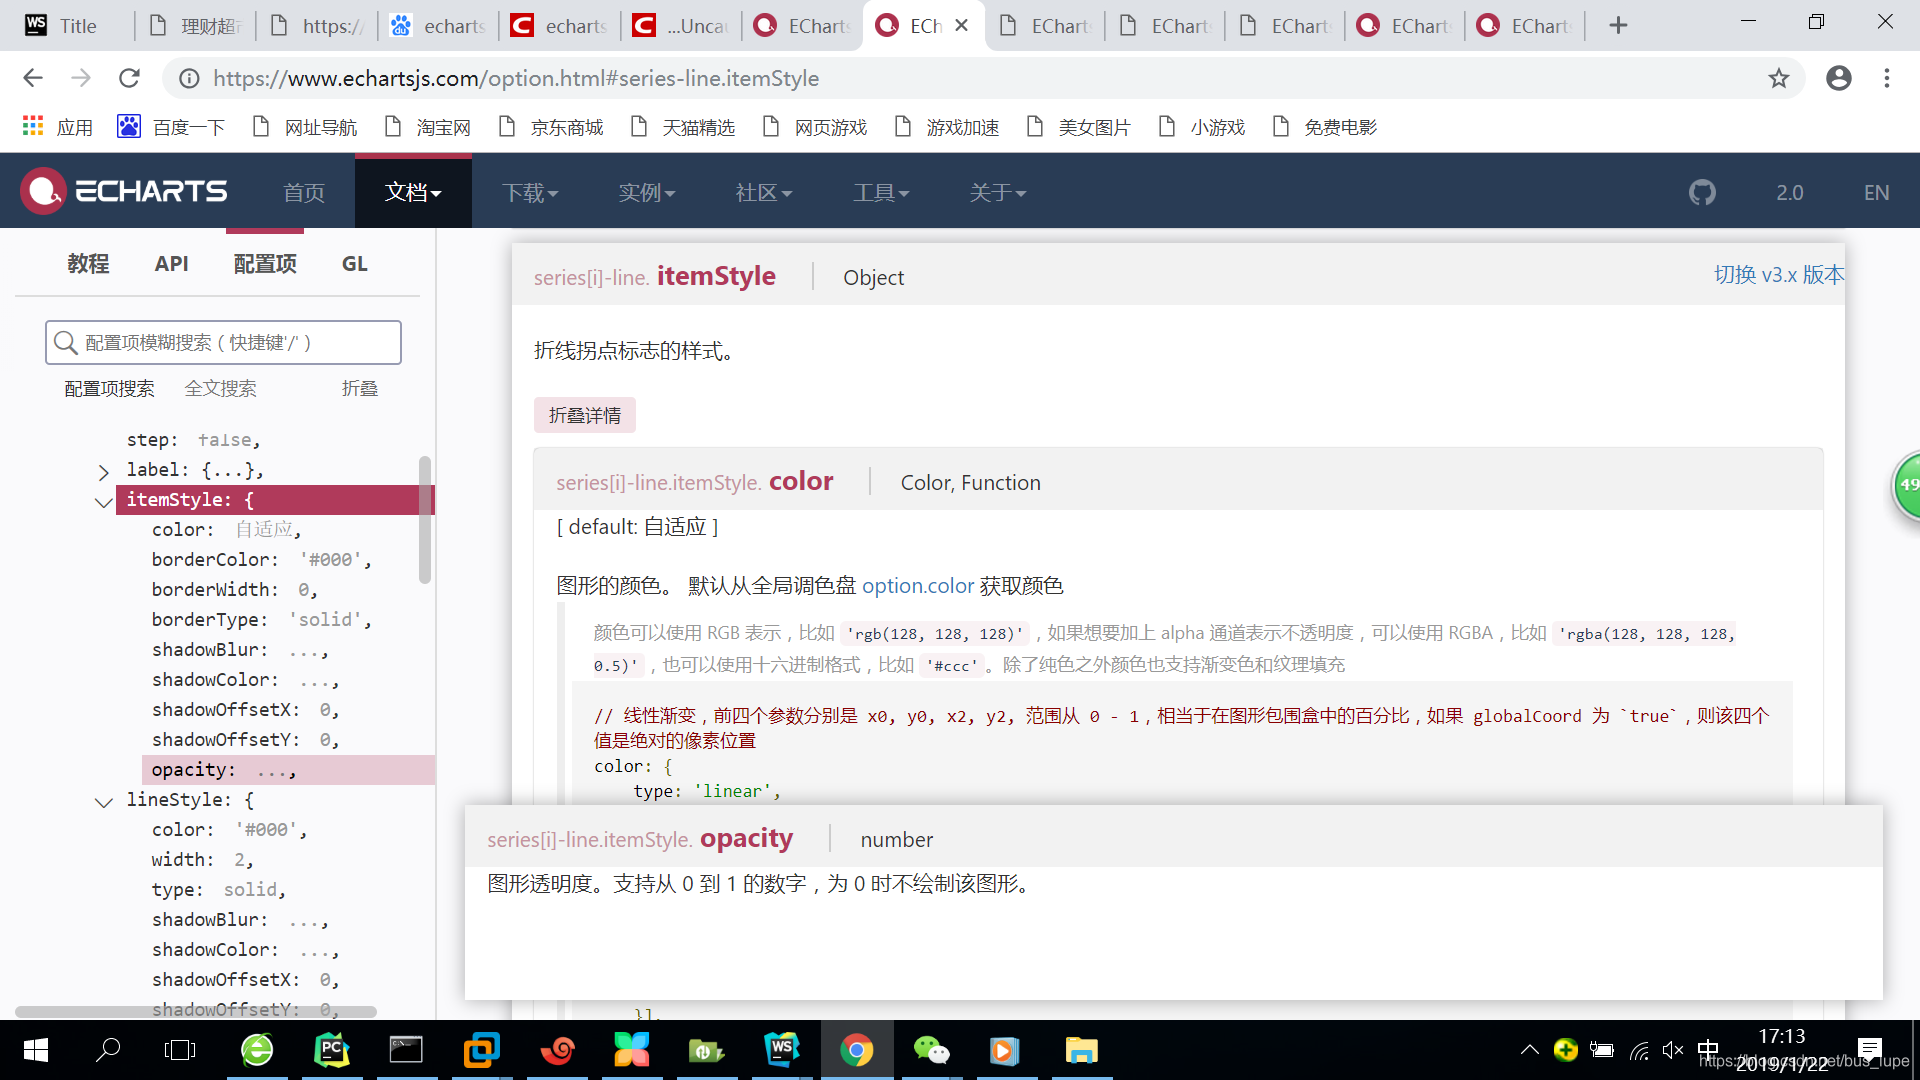The image size is (1920, 1080).
Task: Close the active ECharts browser tab
Action: [x=962, y=26]
